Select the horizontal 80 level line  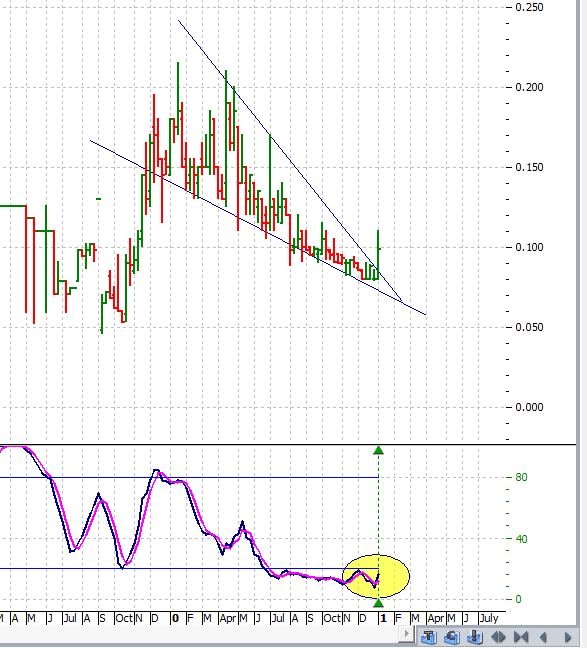(x=189, y=477)
